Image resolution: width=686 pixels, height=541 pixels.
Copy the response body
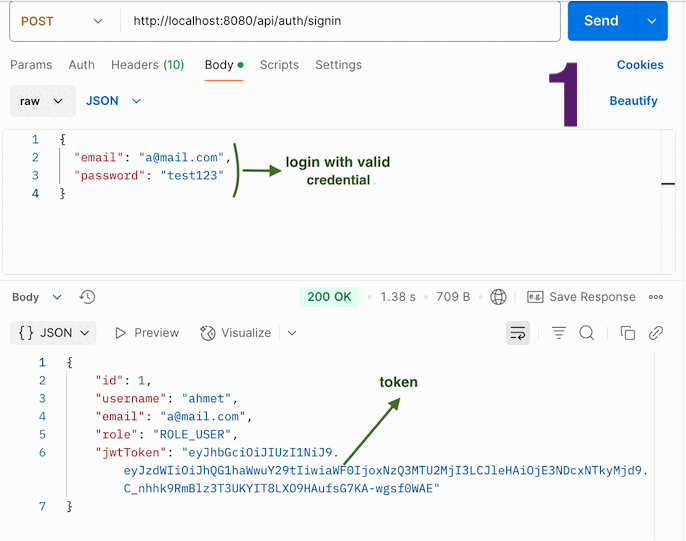pos(627,333)
